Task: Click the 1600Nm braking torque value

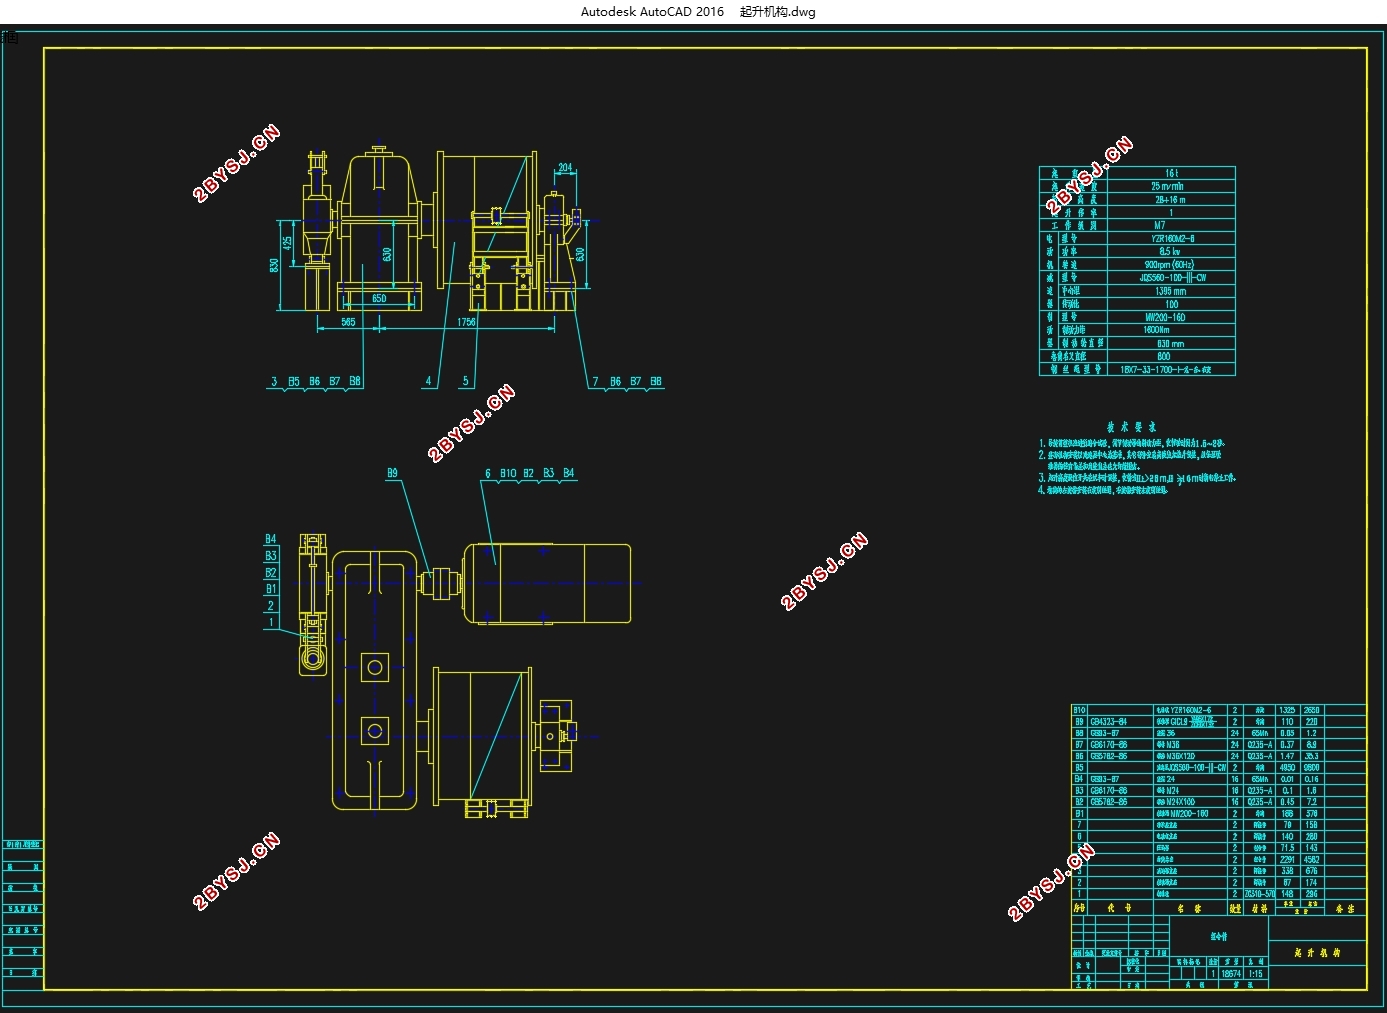Action: [1156, 329]
